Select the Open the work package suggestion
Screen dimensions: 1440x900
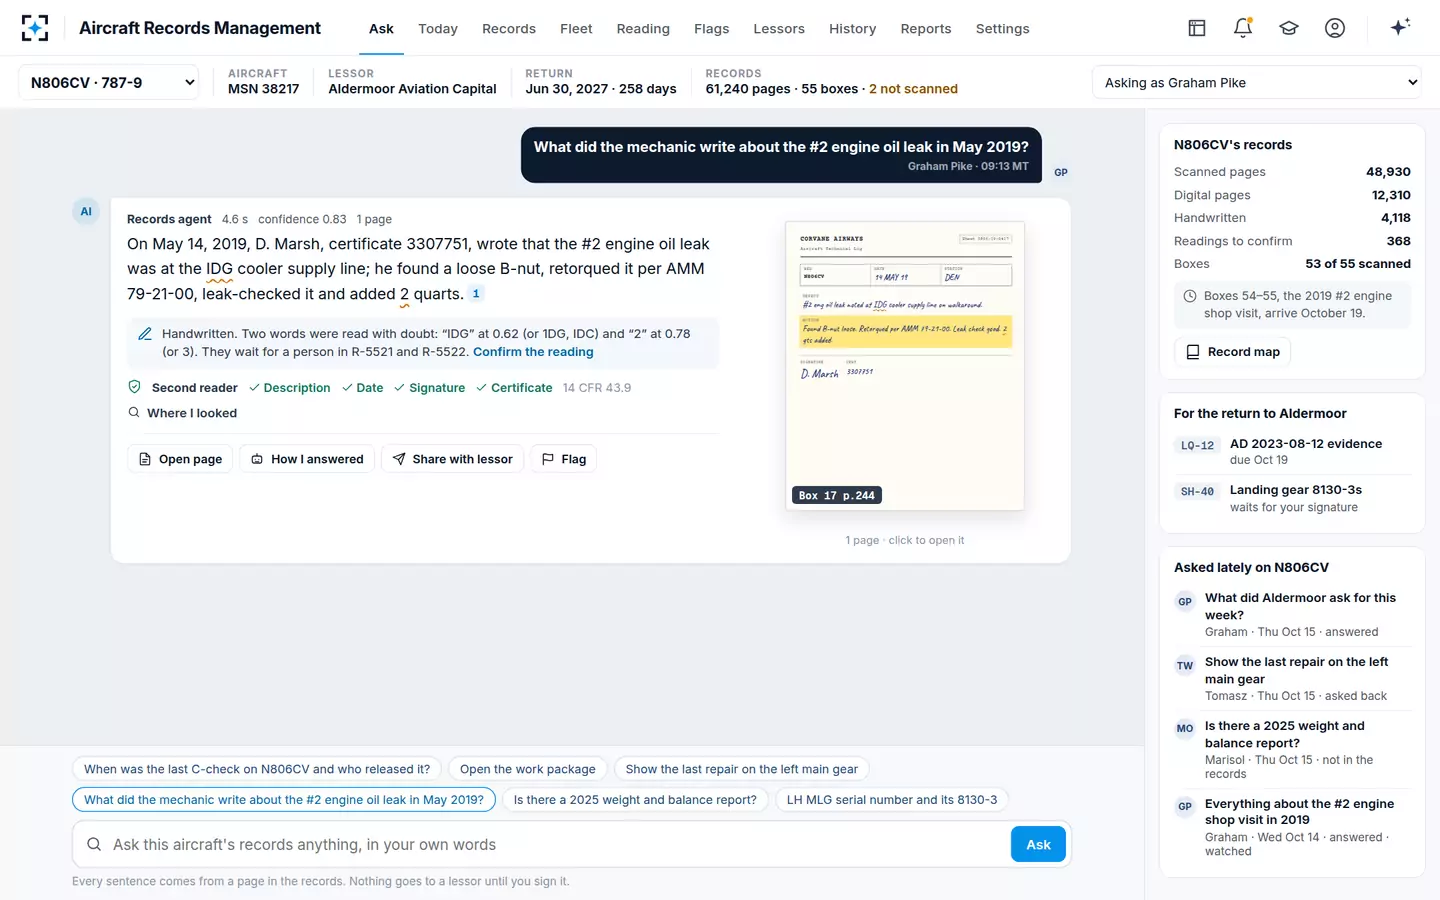(x=528, y=769)
